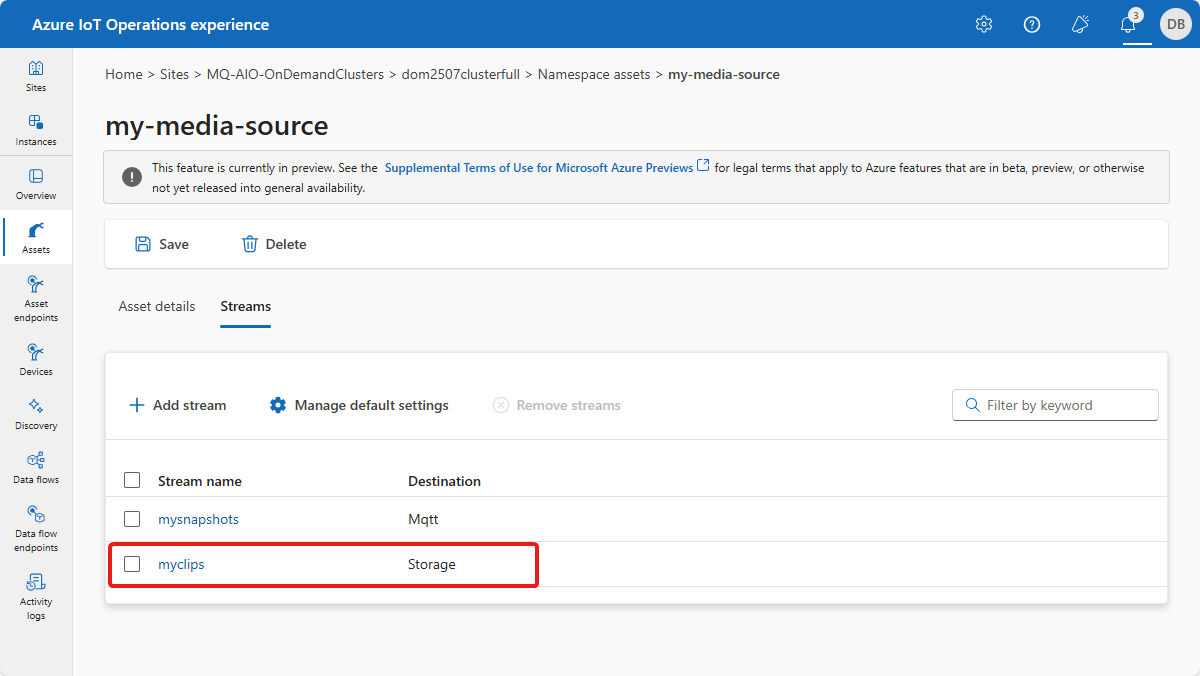Click the preview warning exclamation icon
The height and width of the screenshot is (676, 1200).
[x=132, y=177]
